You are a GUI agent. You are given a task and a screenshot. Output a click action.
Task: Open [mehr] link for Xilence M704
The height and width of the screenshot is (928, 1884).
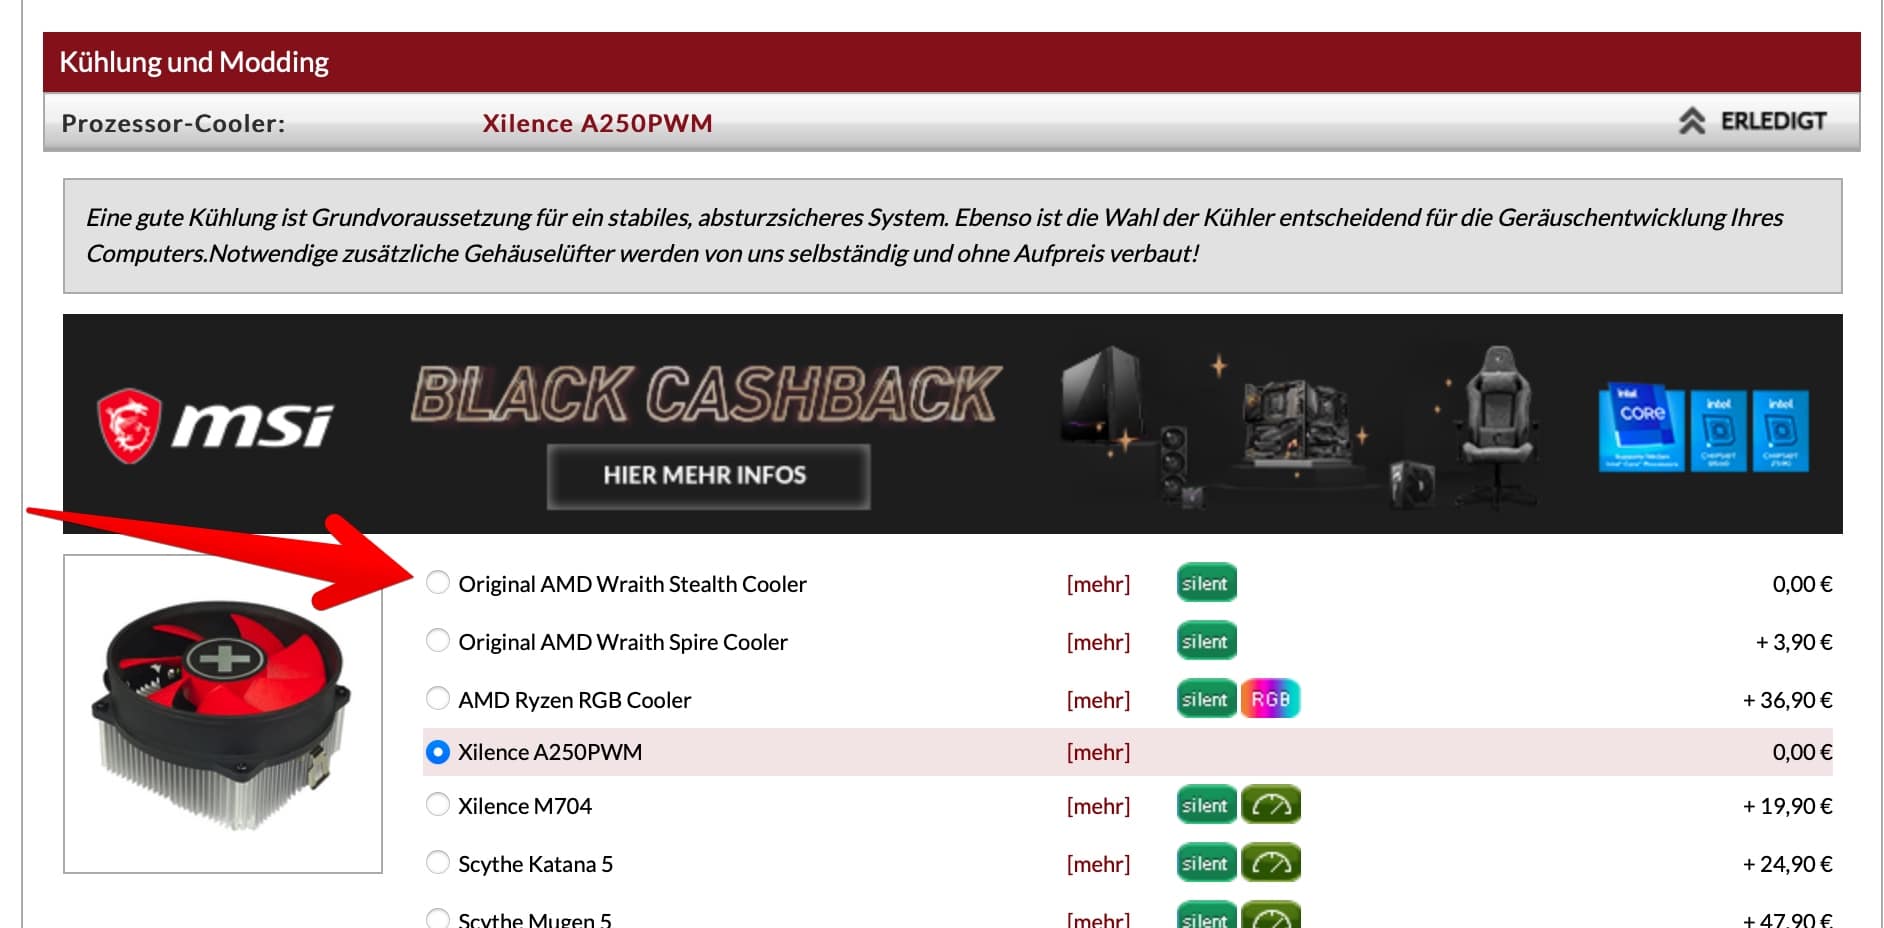1098,806
